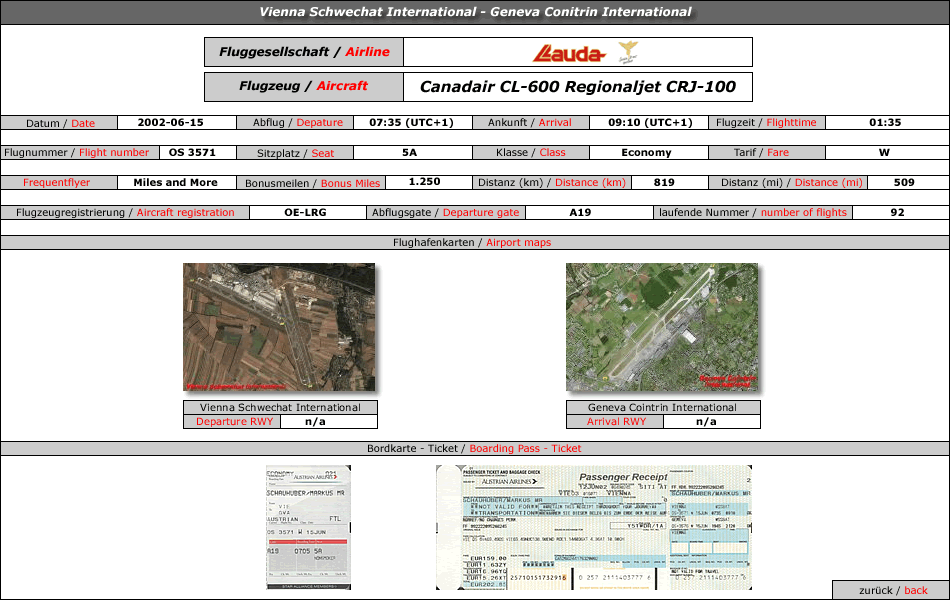Click the Vienna Schwechat International caption
The width and height of the screenshot is (950, 600).
click(280, 407)
